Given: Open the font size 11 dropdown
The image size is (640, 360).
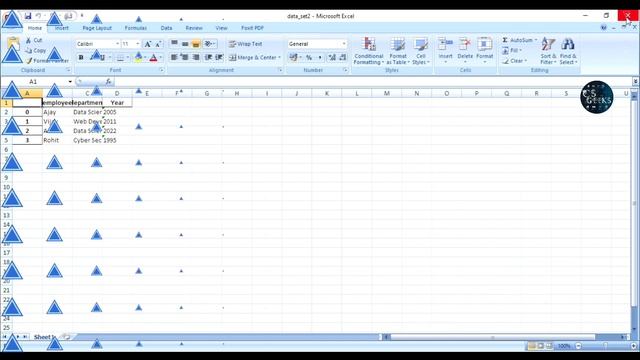Looking at the screenshot, I should click(138, 44).
